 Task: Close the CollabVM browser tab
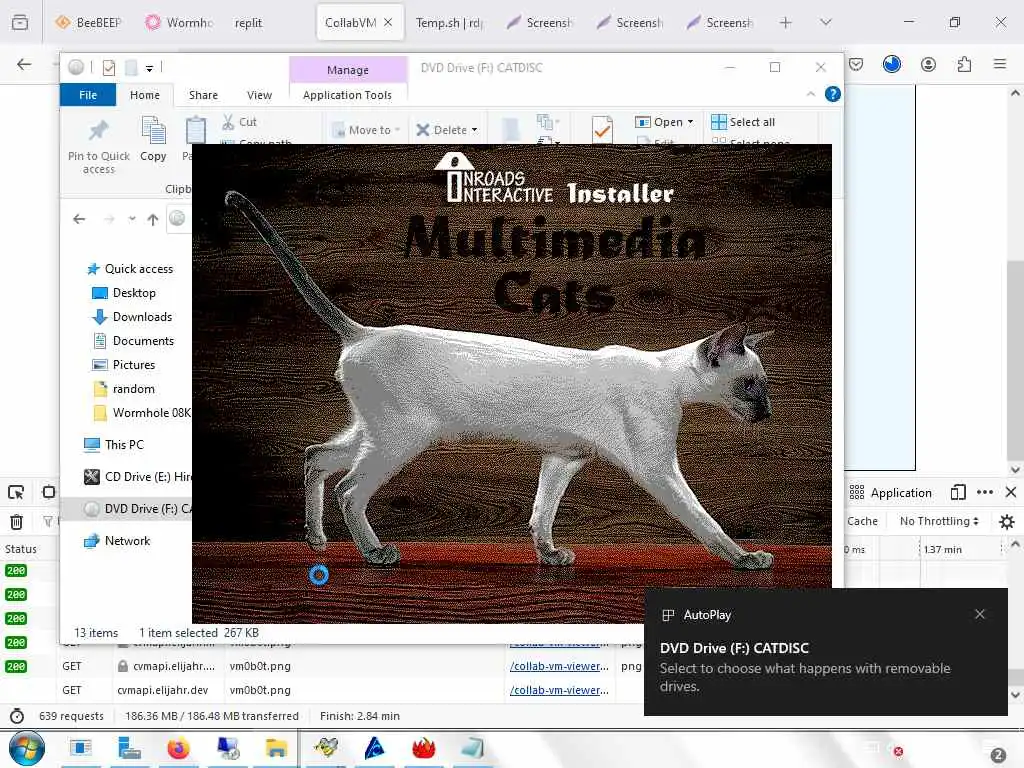(388, 22)
